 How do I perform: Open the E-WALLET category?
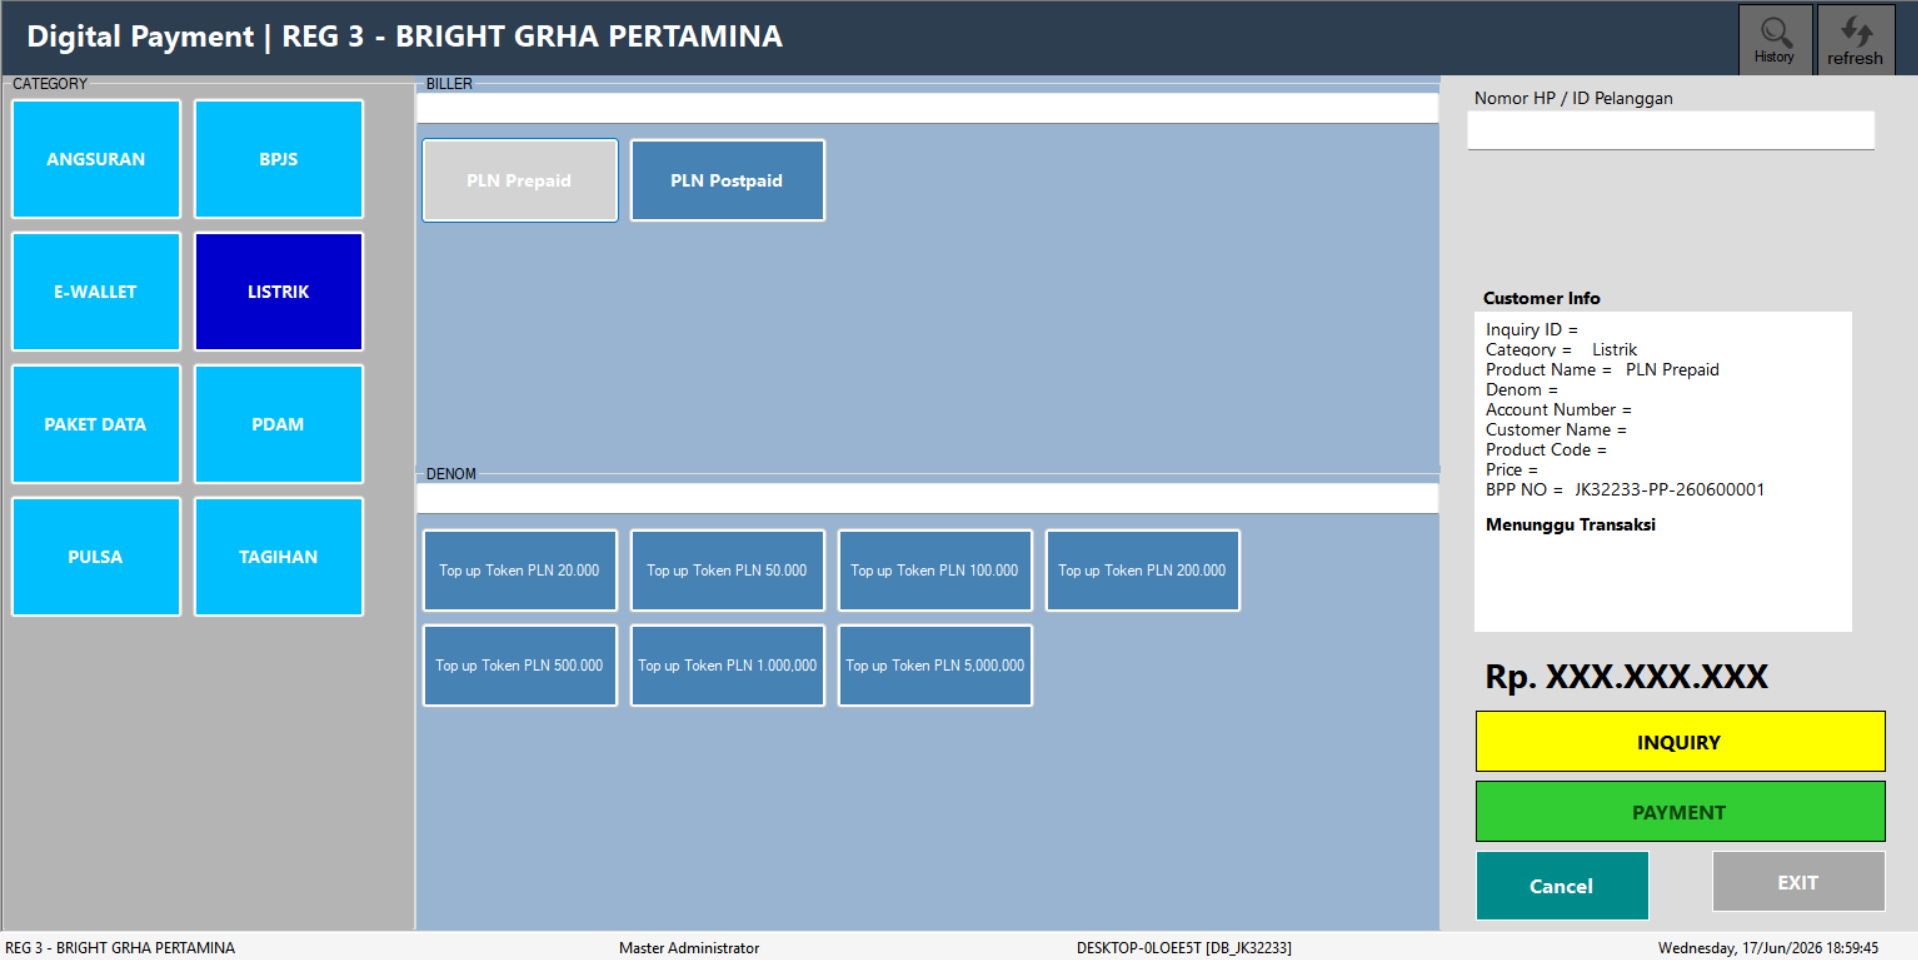click(96, 292)
